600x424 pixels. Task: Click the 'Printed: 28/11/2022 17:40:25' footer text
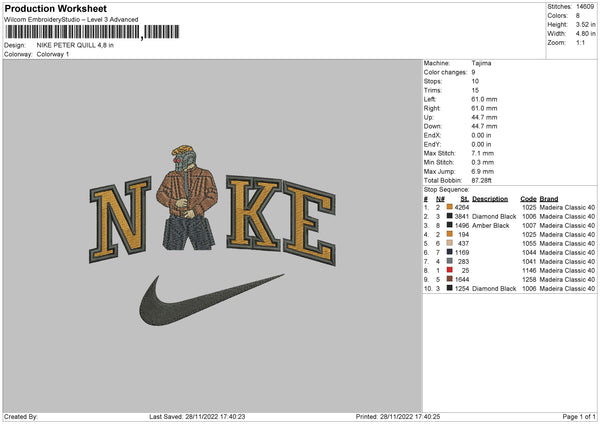click(398, 417)
